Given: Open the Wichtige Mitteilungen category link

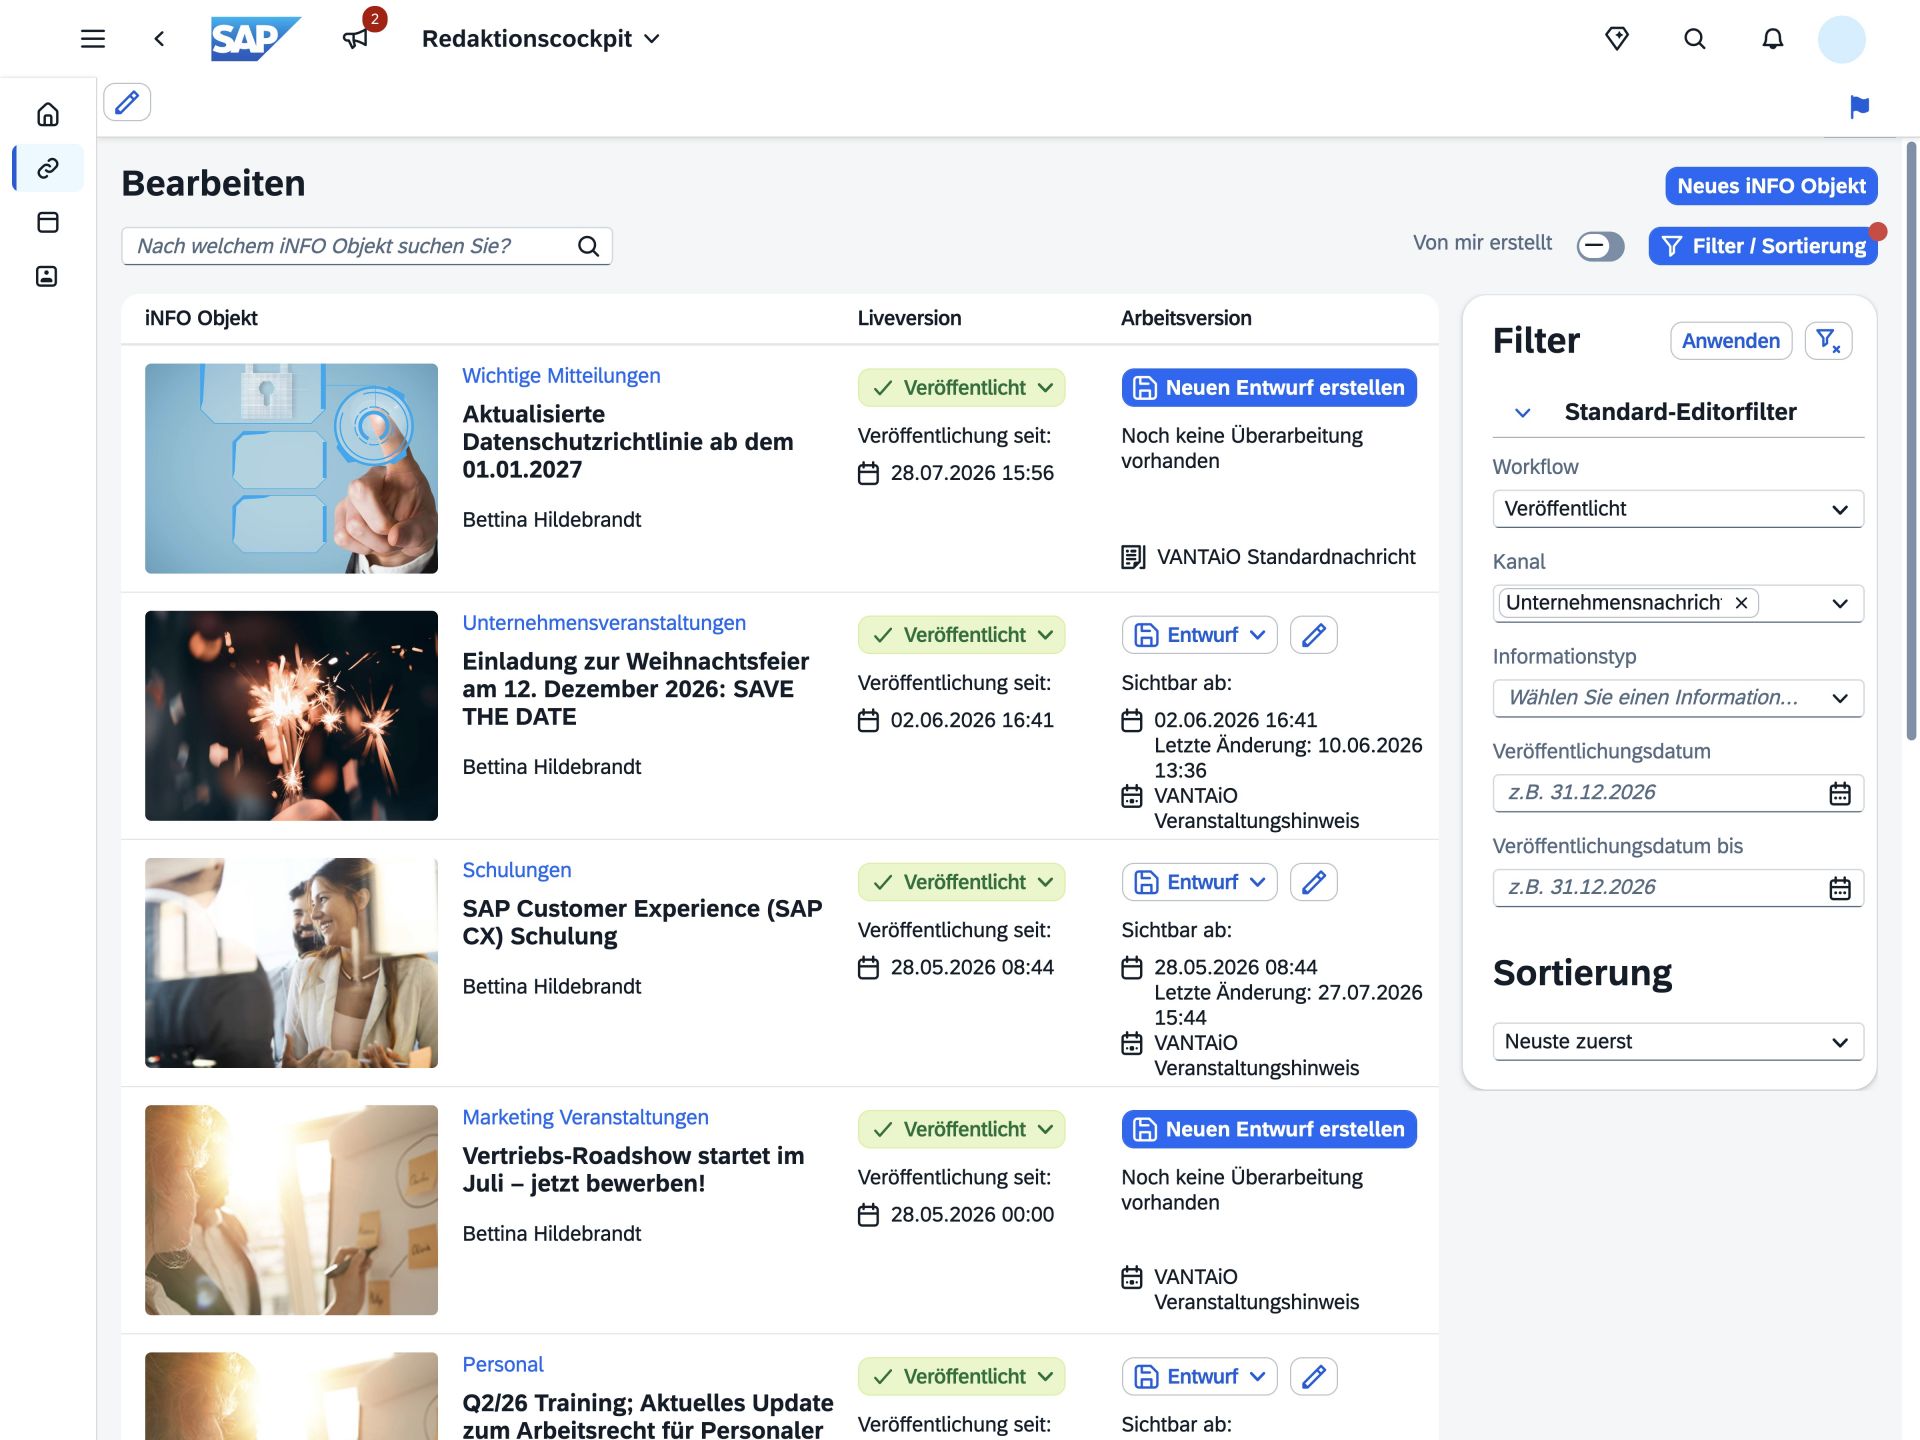Looking at the screenshot, I should [x=561, y=376].
